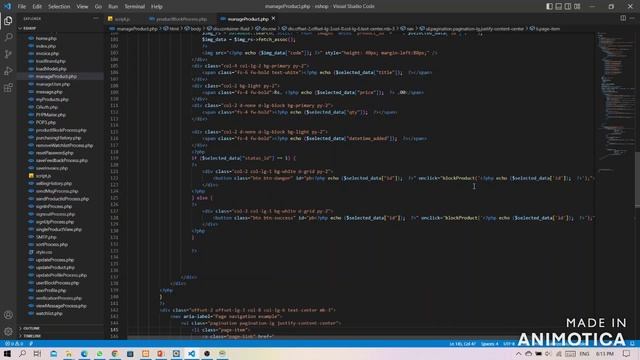Click the VS Code logo in title bar
Viewport: 640px width, 360px height.
[7, 6]
